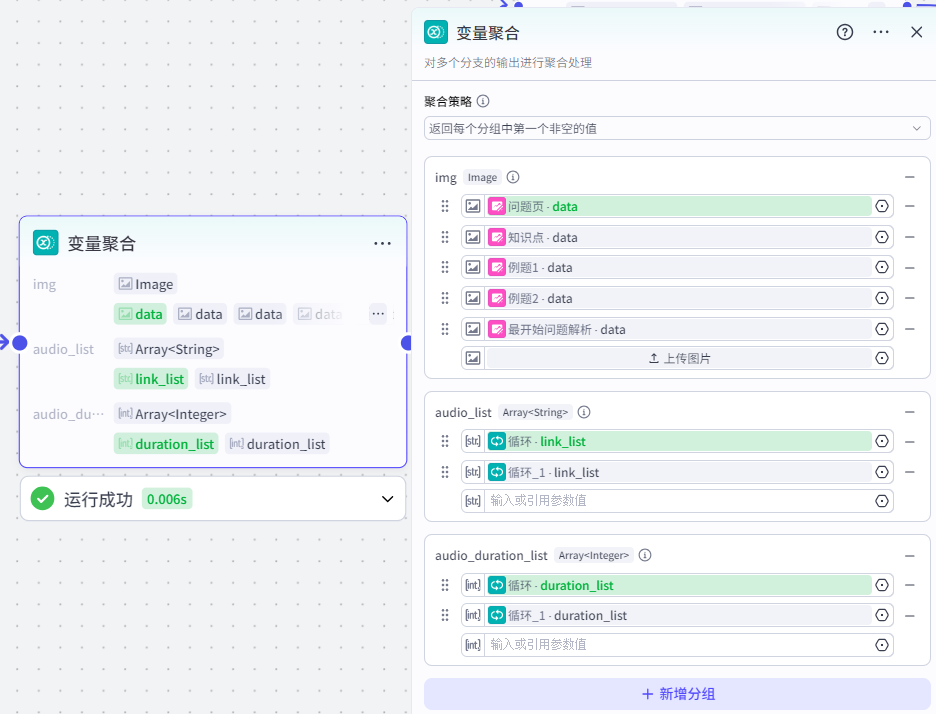Click the drag handle for 循环_1 - link_list
This screenshot has height=714, width=936.
point(445,472)
